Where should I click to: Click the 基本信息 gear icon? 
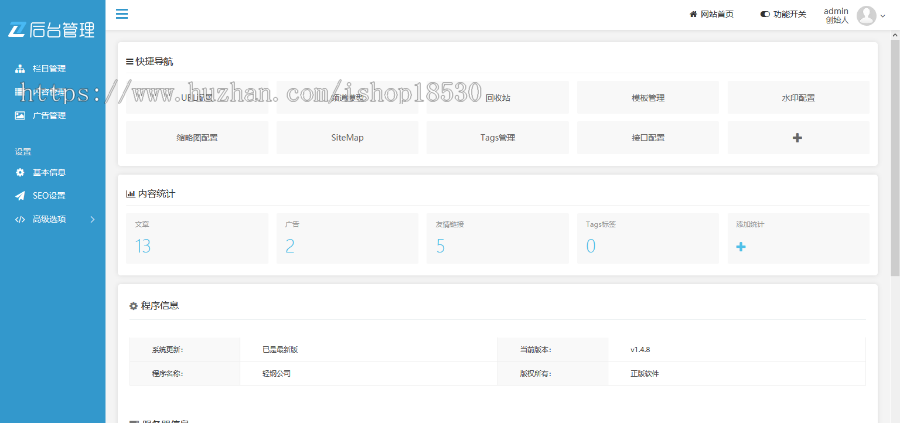point(20,172)
